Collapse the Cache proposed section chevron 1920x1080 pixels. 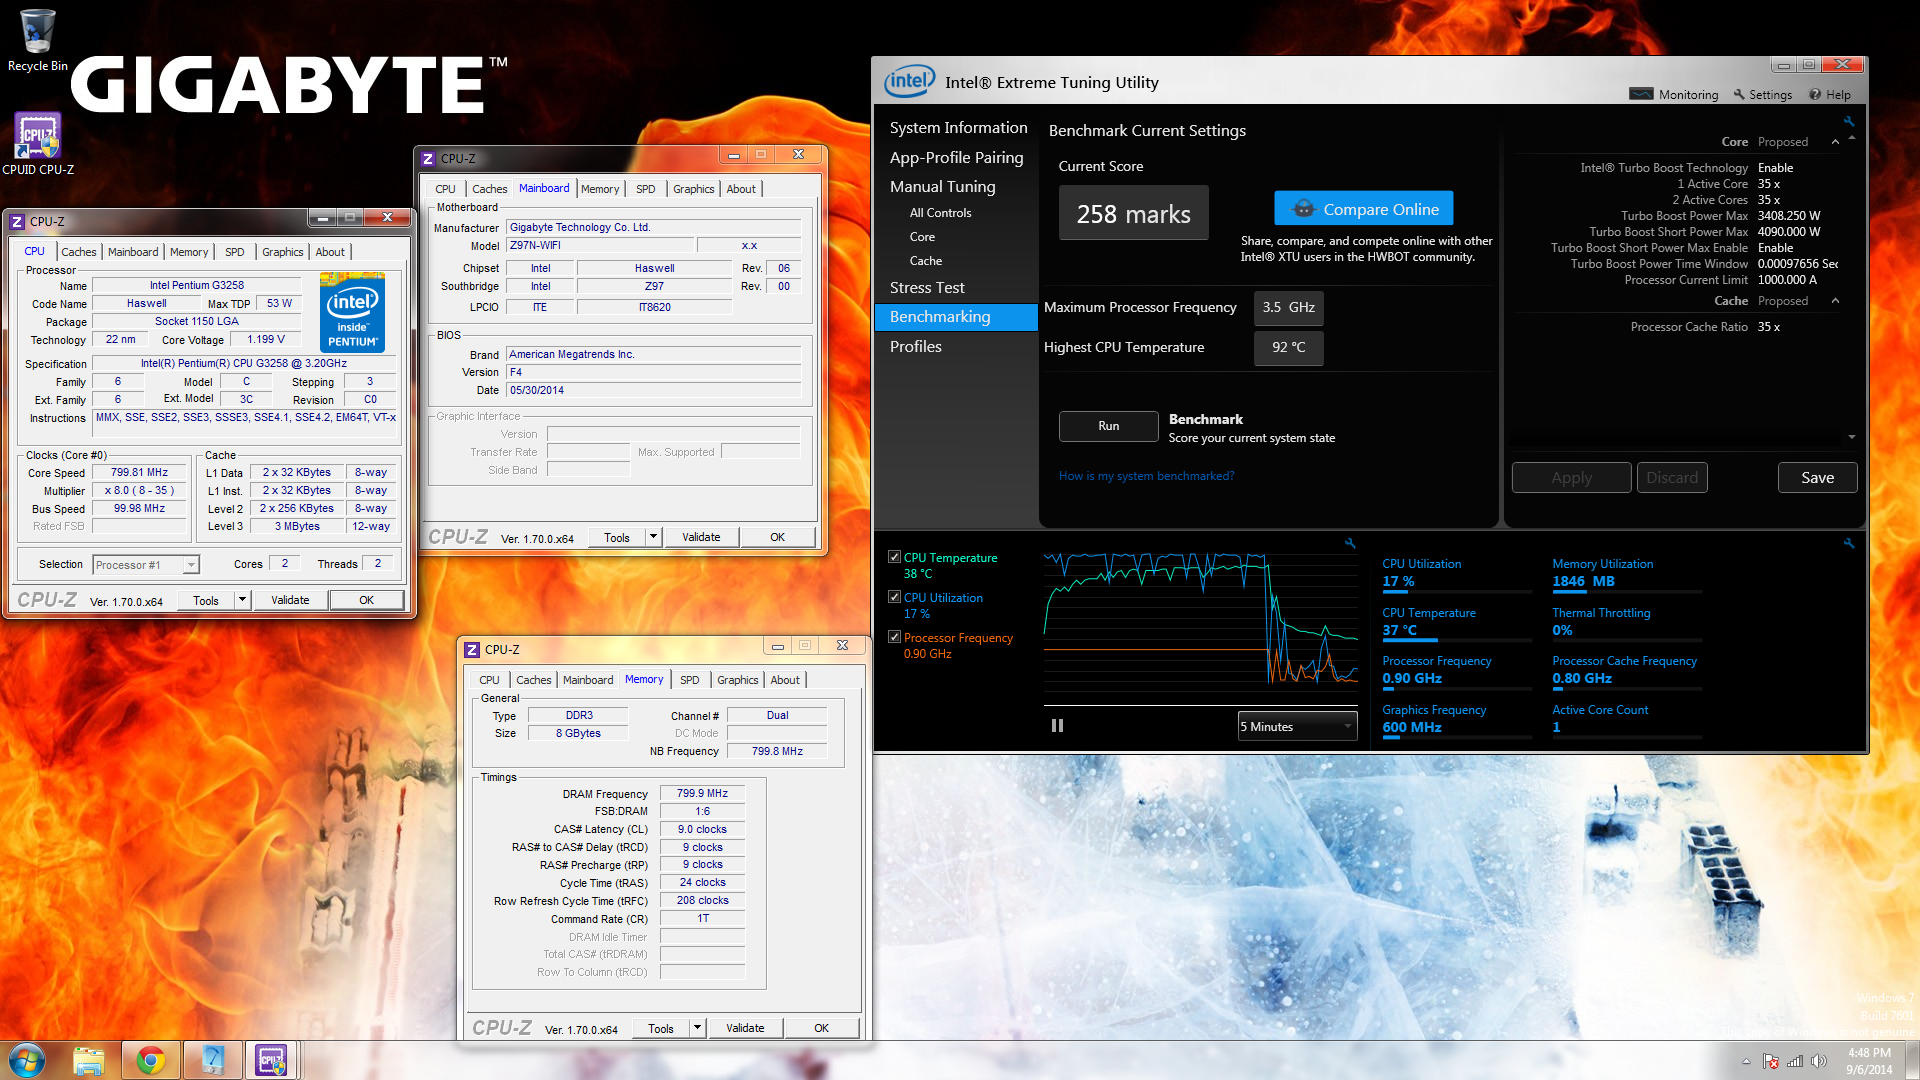pos(1835,301)
